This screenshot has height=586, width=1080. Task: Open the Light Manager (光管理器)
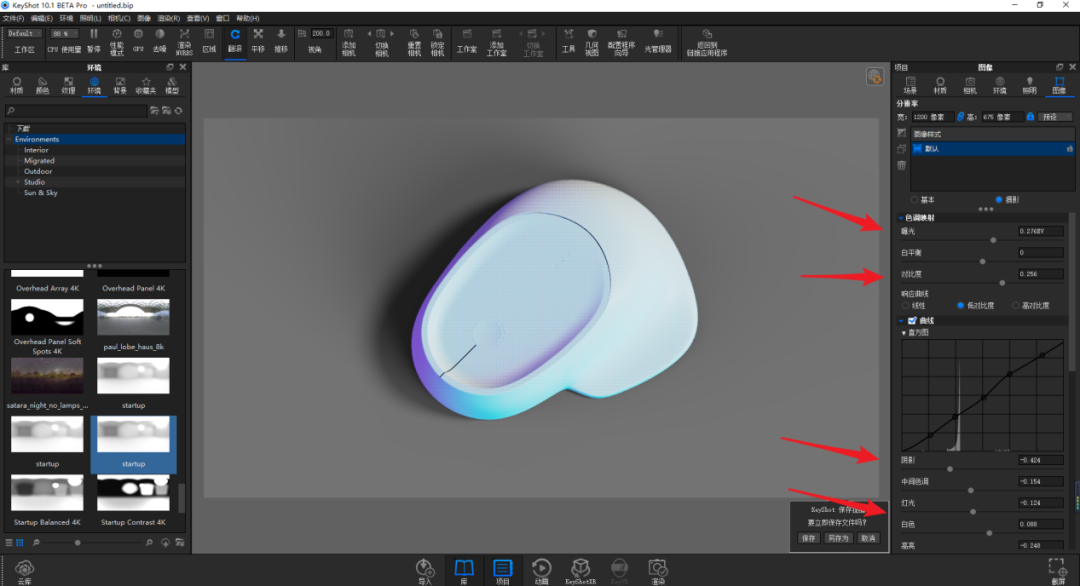click(x=658, y=41)
